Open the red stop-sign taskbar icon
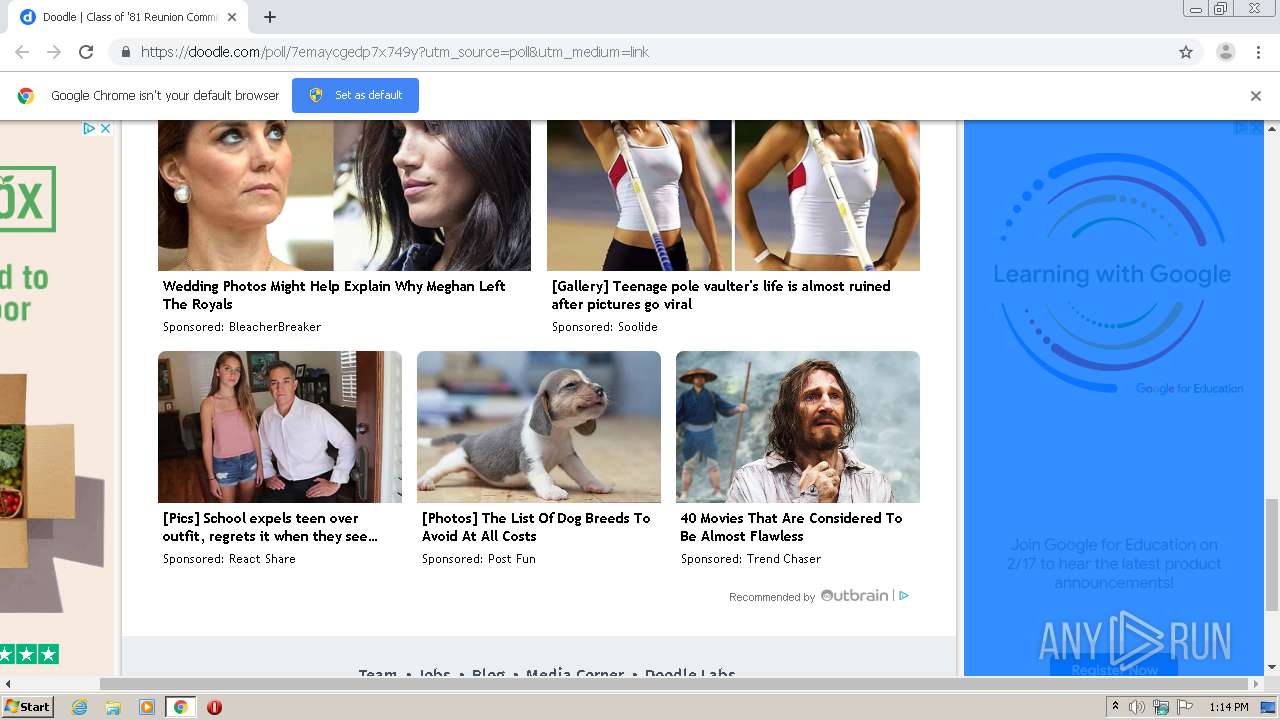Viewport: 1280px width, 720px height. pyautogui.click(x=214, y=707)
